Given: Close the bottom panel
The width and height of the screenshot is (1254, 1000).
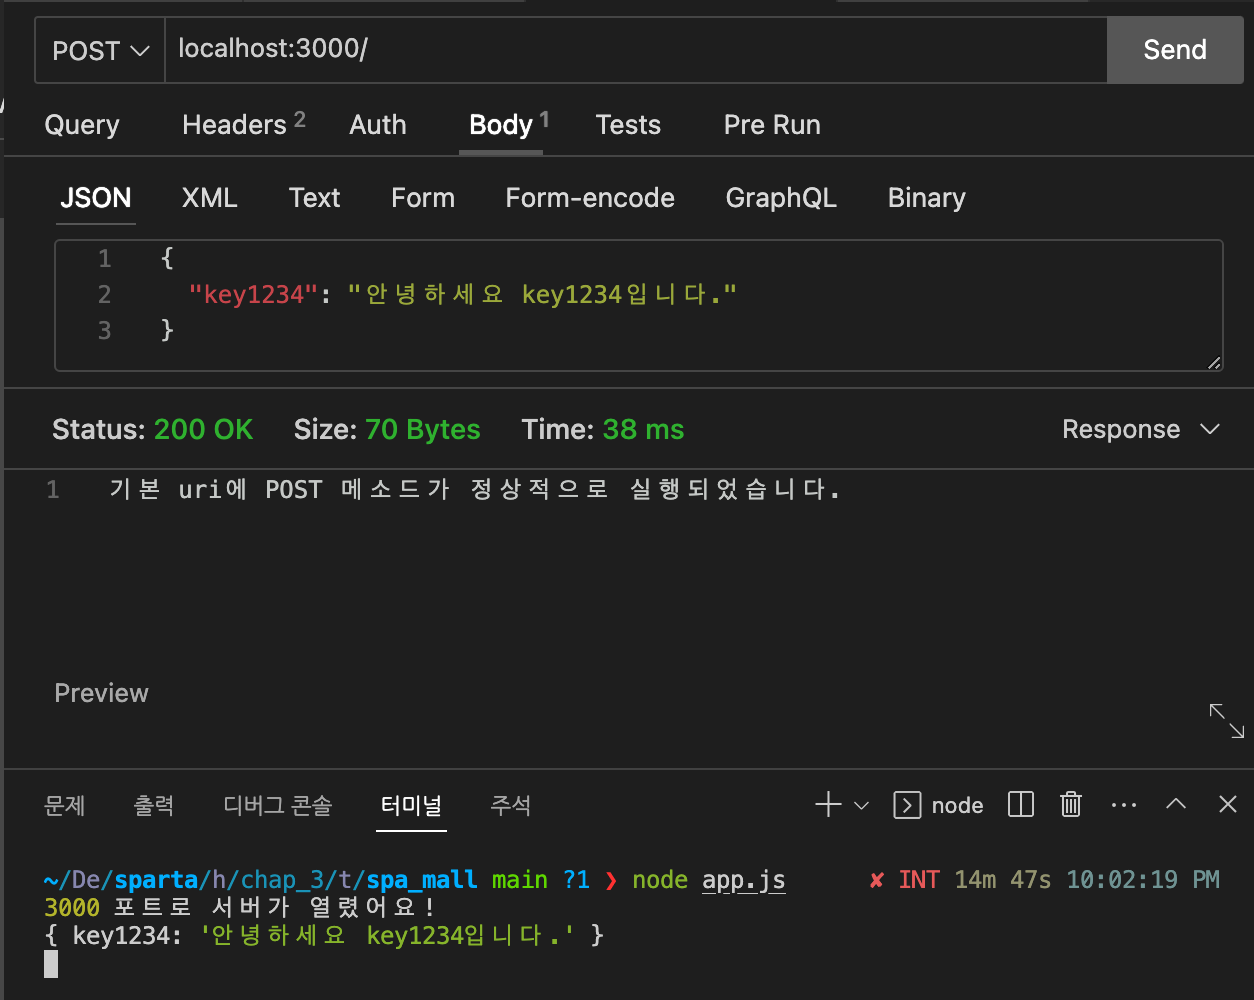Looking at the screenshot, I should [x=1228, y=805].
